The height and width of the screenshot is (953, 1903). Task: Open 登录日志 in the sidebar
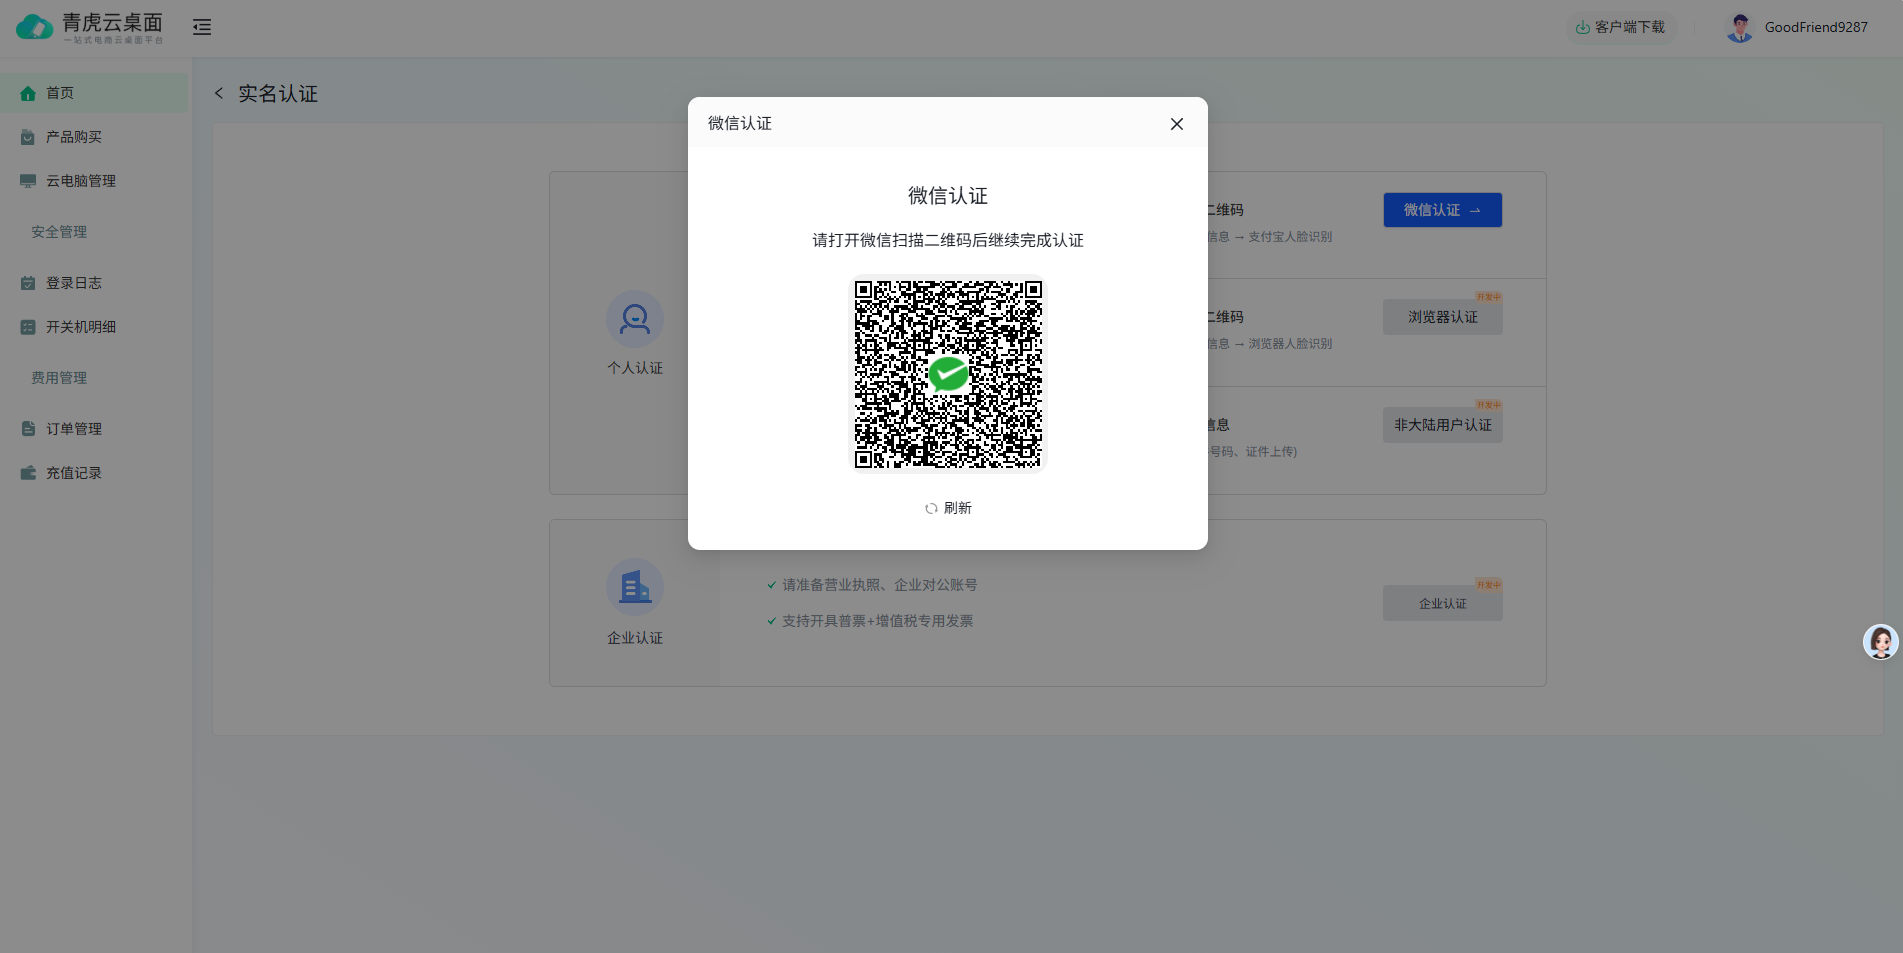coord(94,283)
